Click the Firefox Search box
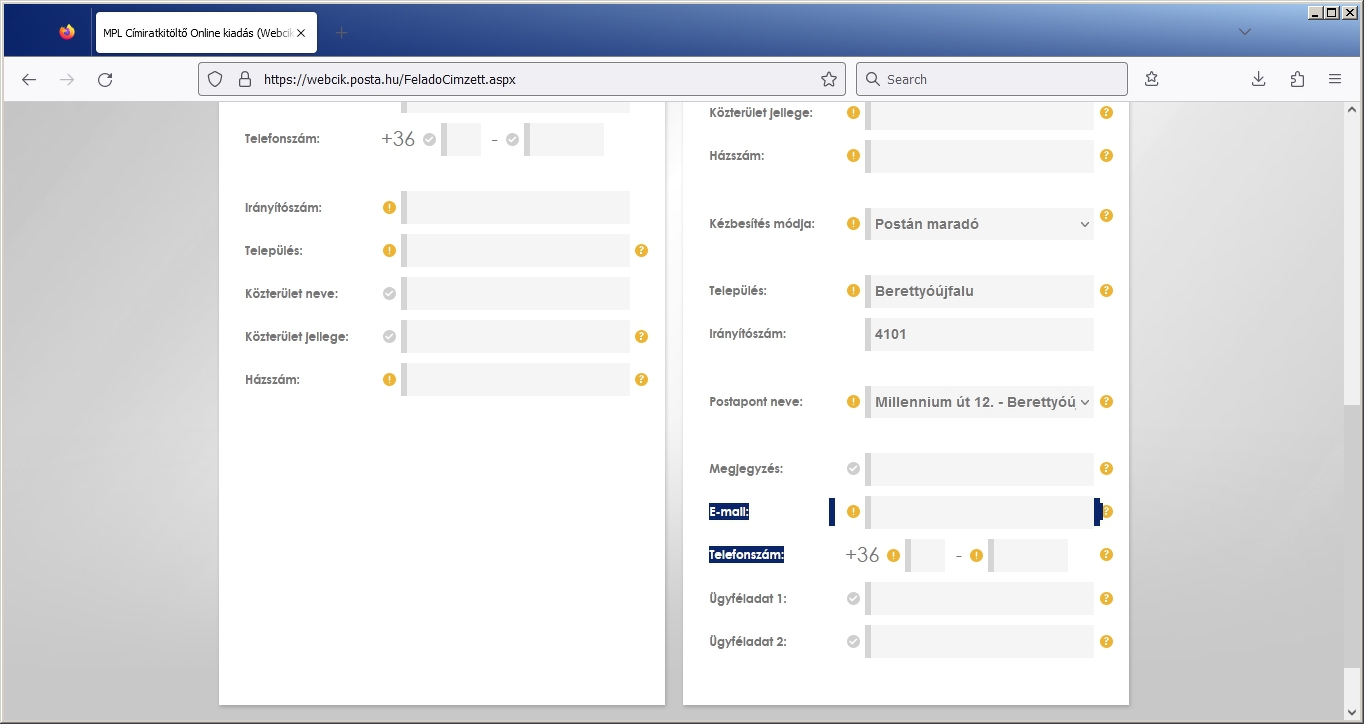 click(x=993, y=79)
